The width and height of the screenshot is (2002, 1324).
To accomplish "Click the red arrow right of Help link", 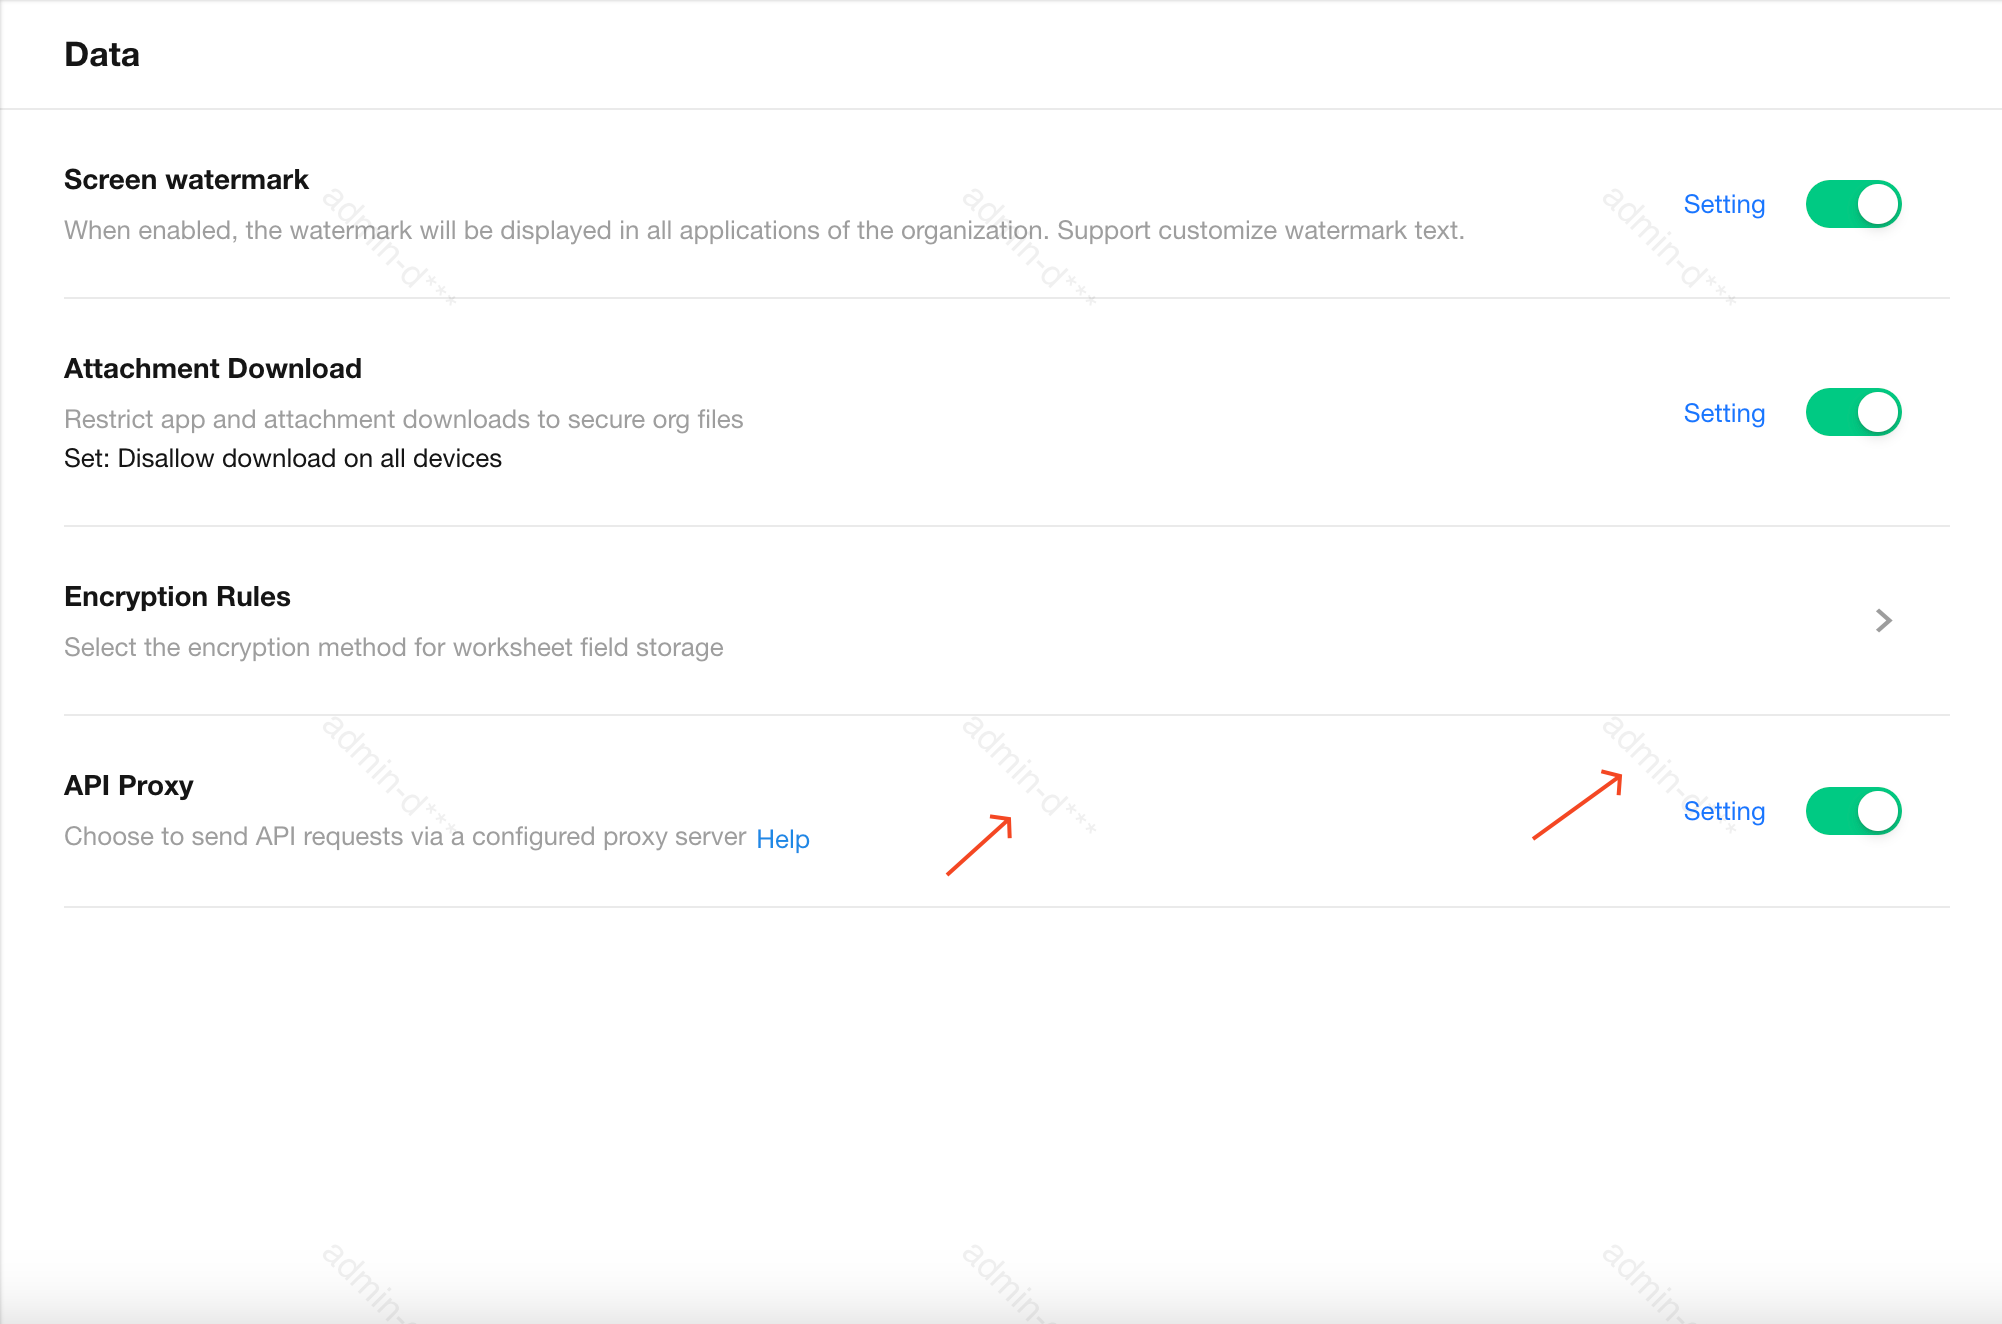I will tap(979, 845).
